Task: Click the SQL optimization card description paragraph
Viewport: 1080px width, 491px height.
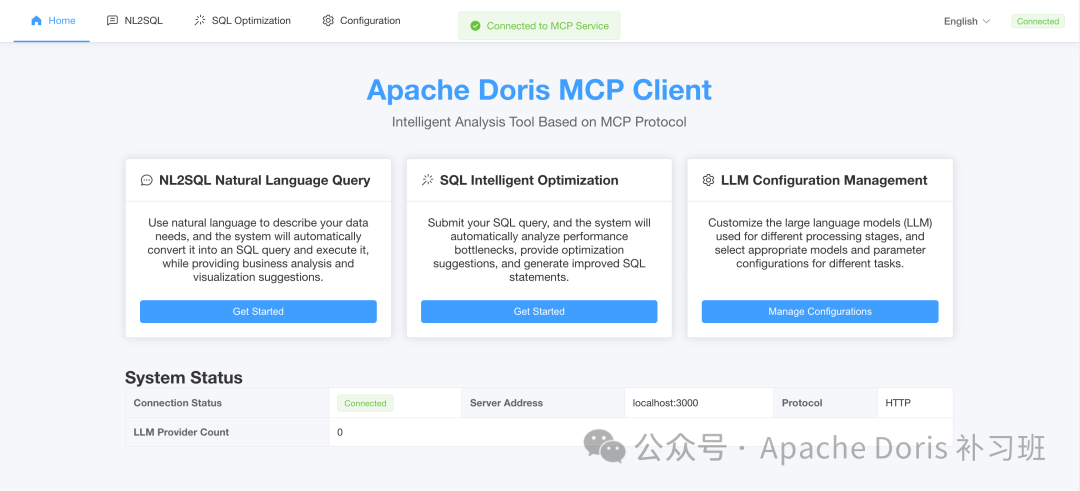Action: (539, 250)
